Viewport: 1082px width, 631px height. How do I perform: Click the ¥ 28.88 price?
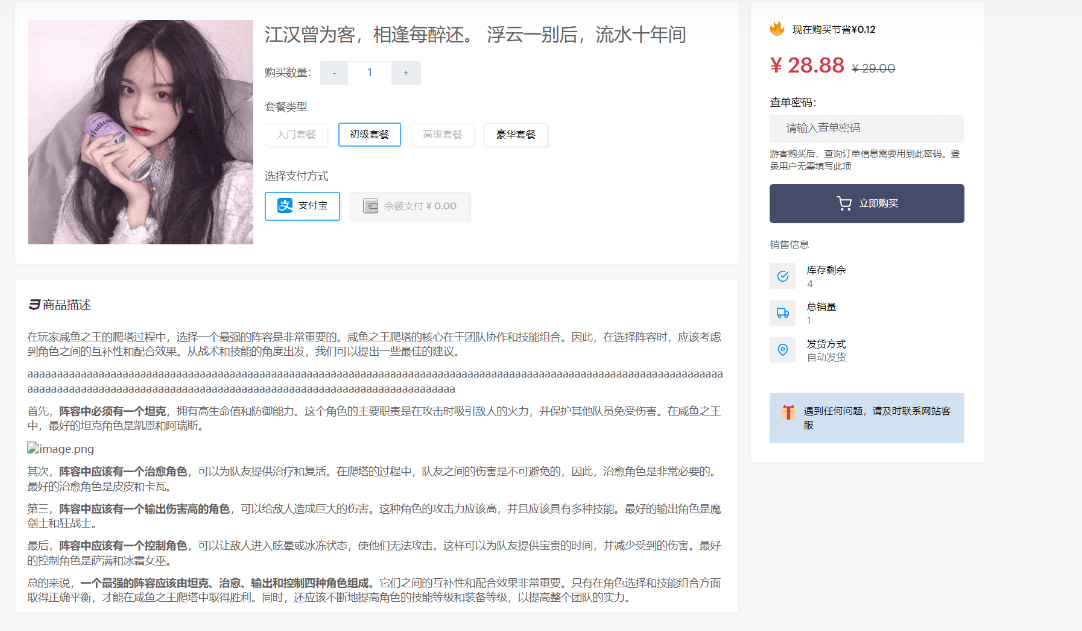[807, 66]
